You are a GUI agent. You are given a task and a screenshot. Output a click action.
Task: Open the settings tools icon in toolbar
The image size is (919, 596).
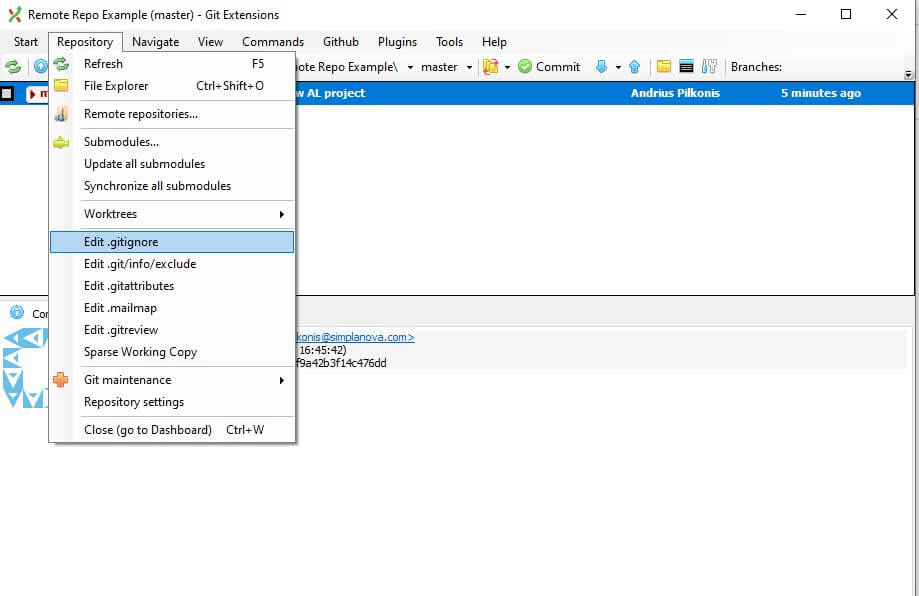click(709, 67)
